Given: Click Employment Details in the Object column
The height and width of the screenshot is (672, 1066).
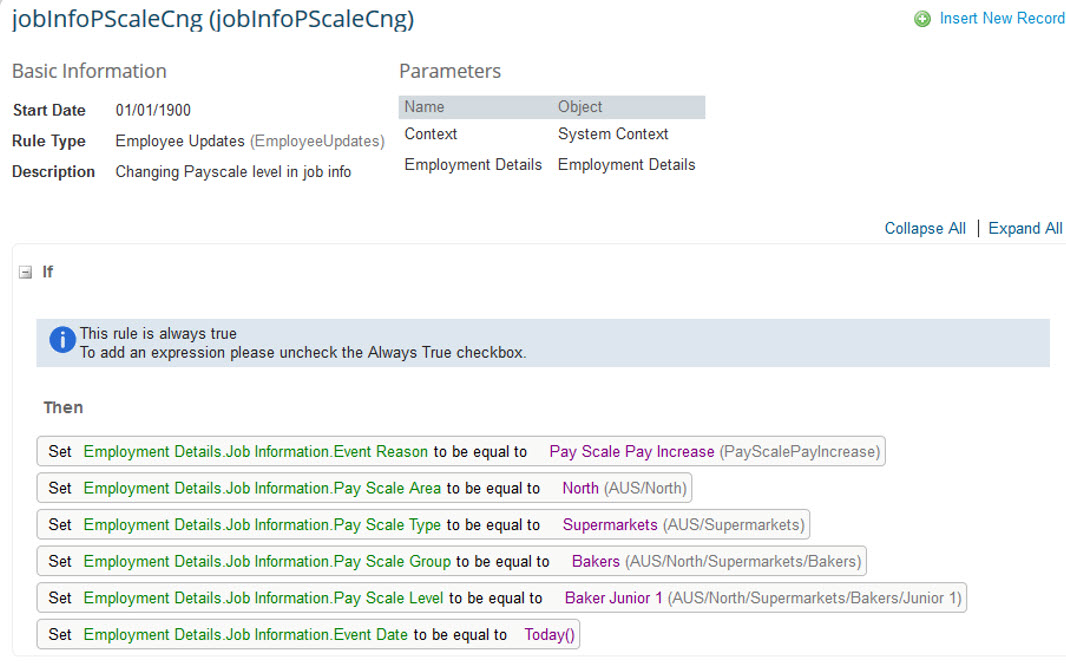Looking at the screenshot, I should pos(626,165).
